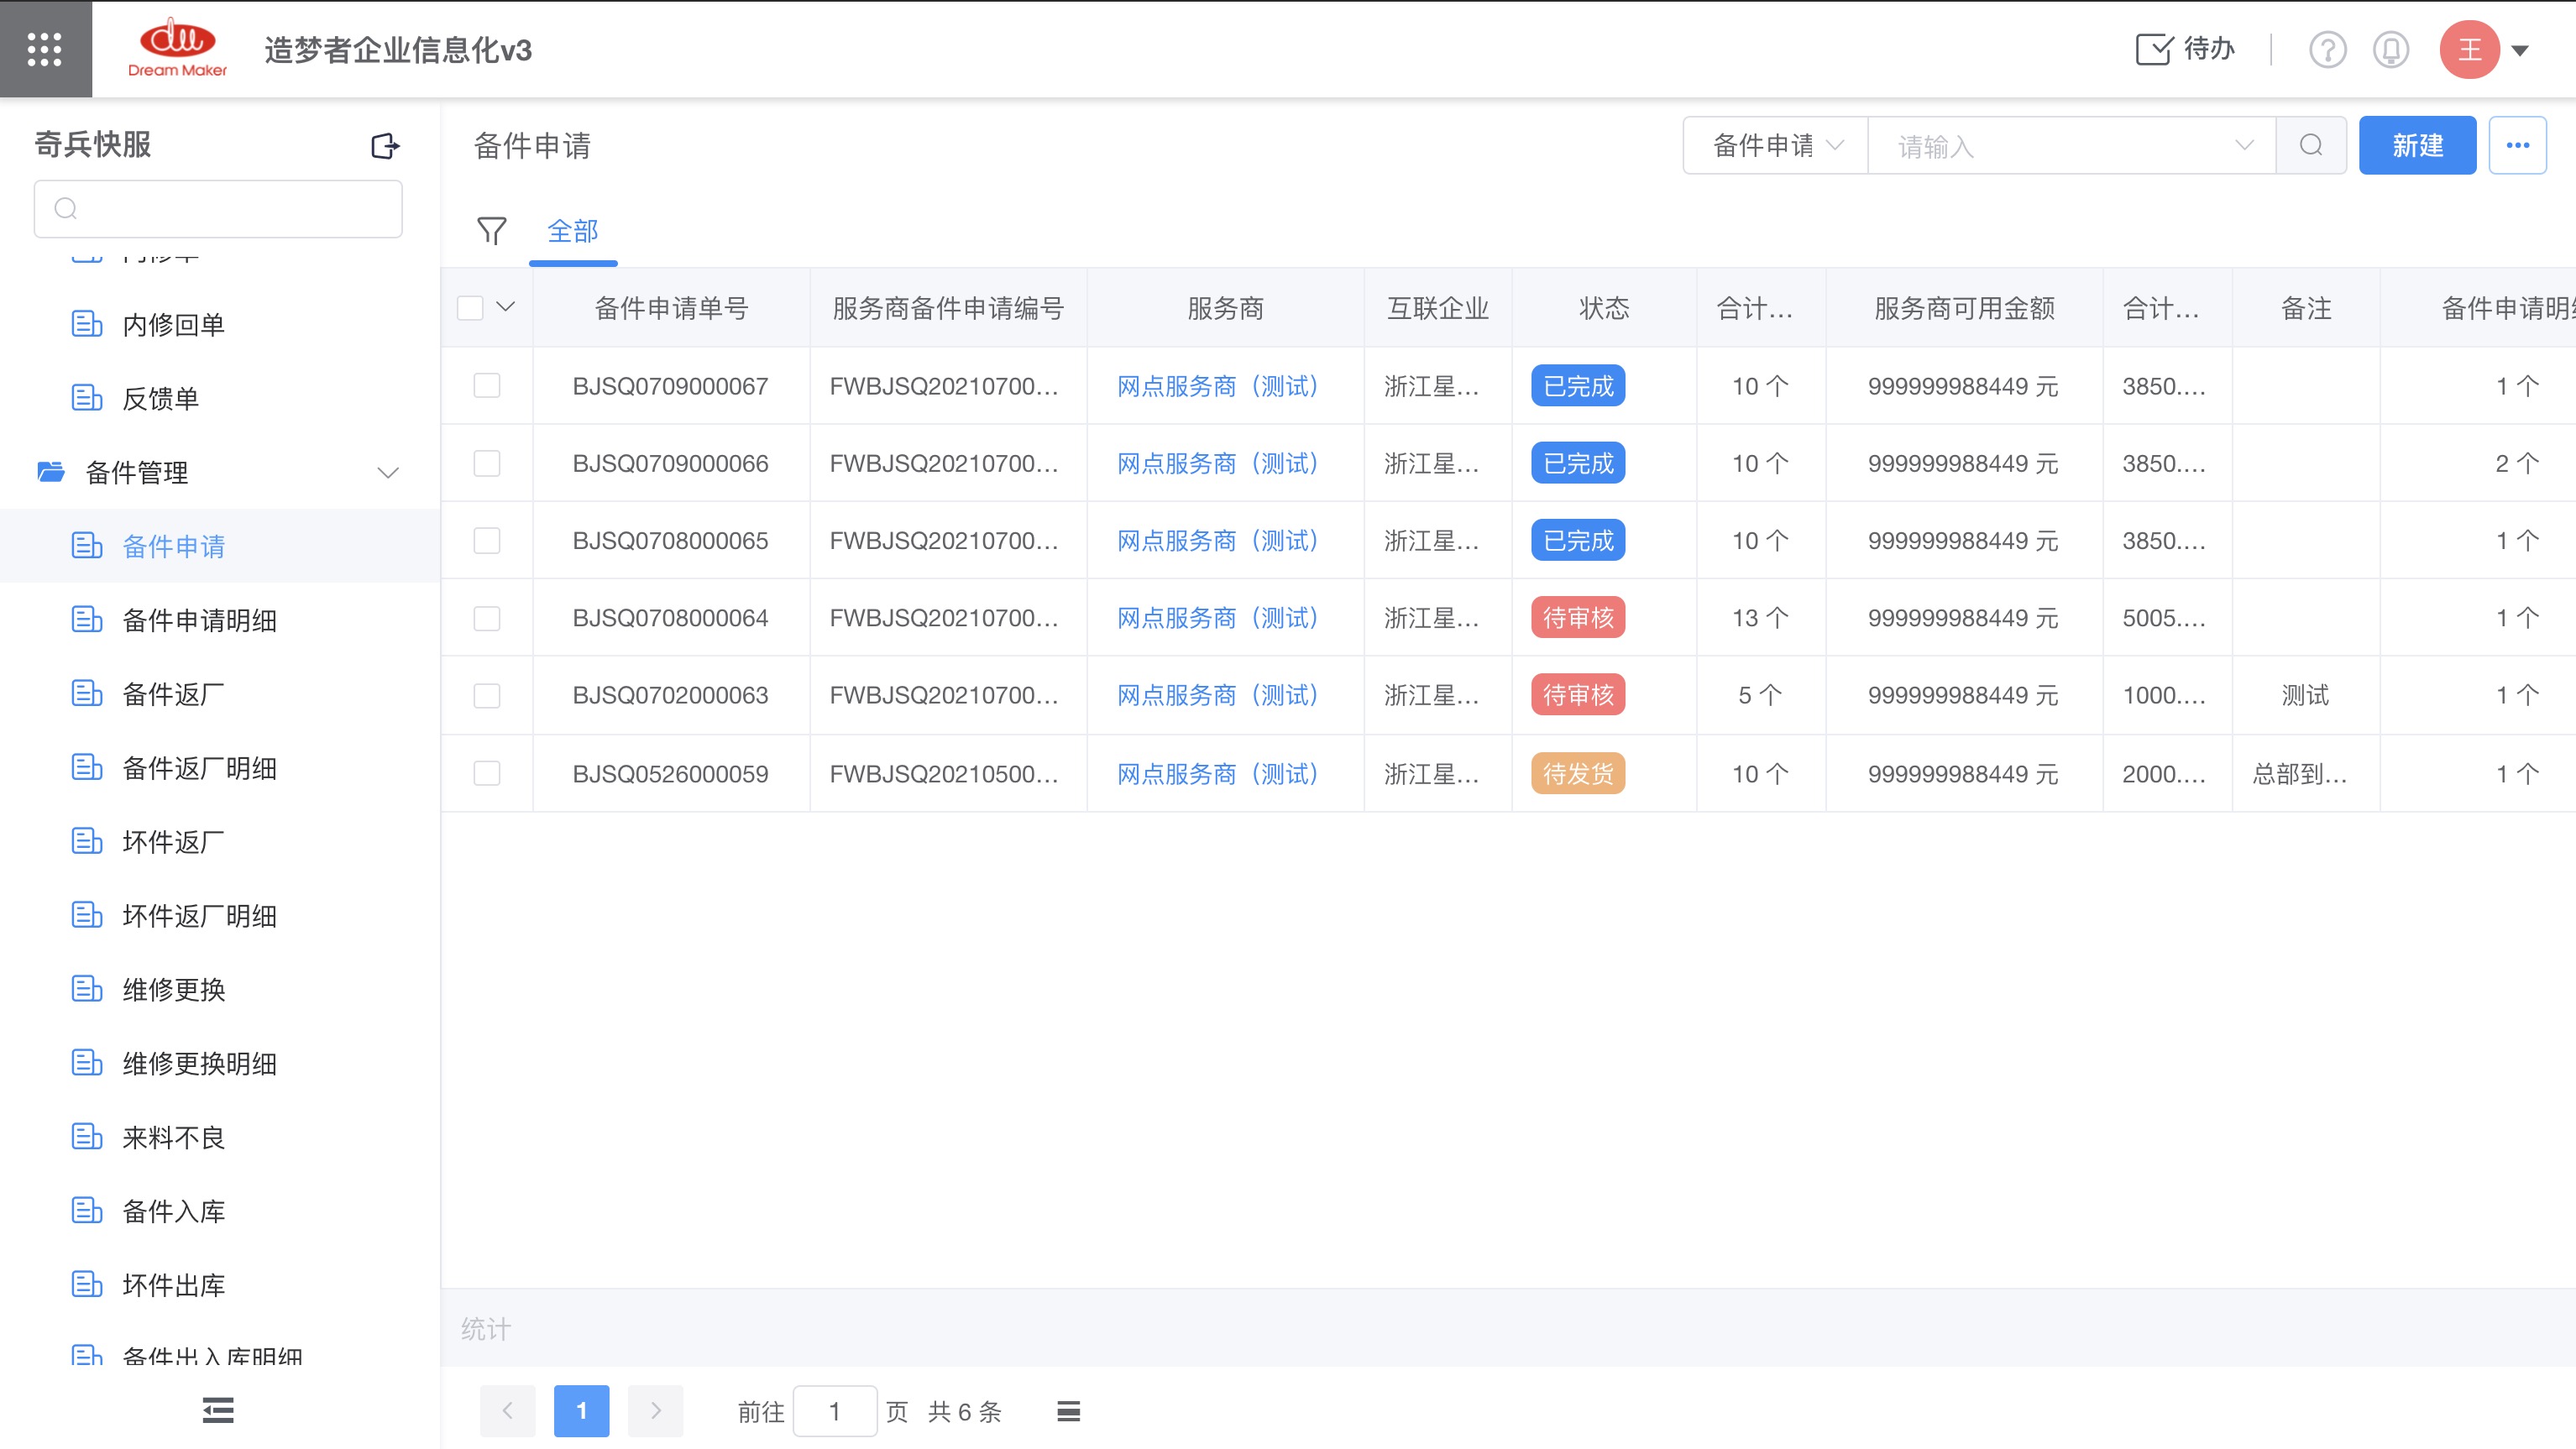Screen dimensions: 2576x1449
Task: Open 网点服务商 link in row BJSQ0526000059
Action: (x=1218, y=773)
